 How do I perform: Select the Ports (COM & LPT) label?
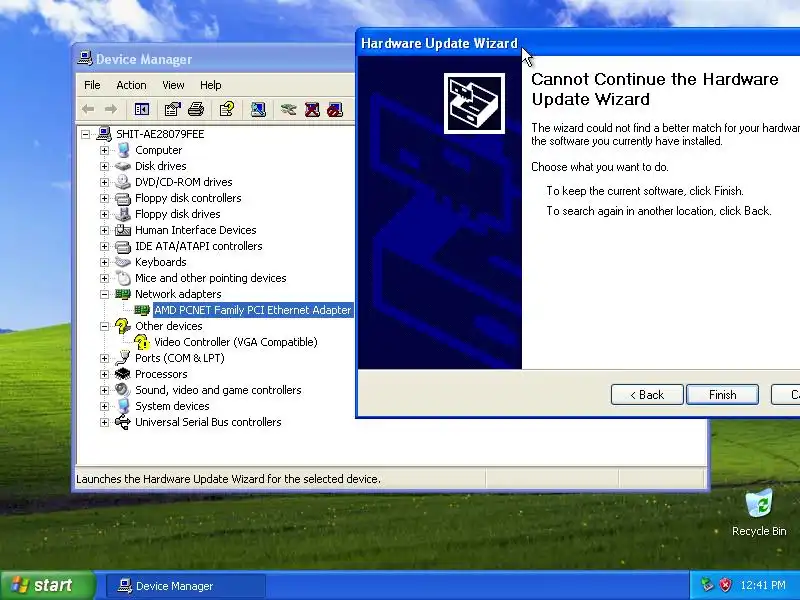[180, 358]
